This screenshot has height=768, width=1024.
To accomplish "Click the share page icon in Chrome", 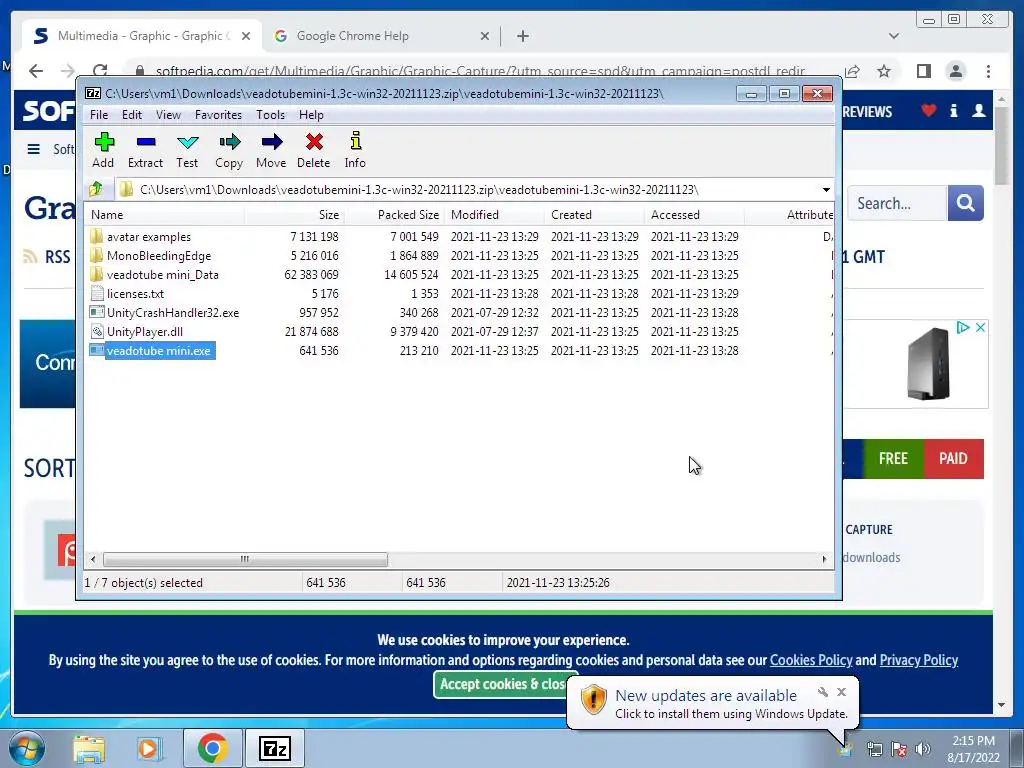I will pyautogui.click(x=852, y=71).
